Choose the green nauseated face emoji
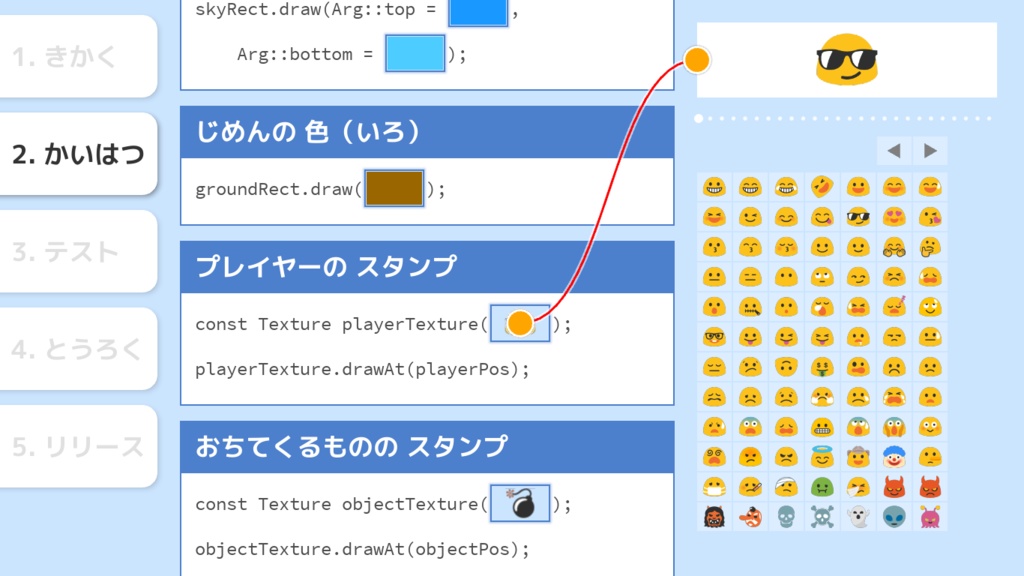Viewport: 1024px width, 576px height. click(x=822, y=487)
